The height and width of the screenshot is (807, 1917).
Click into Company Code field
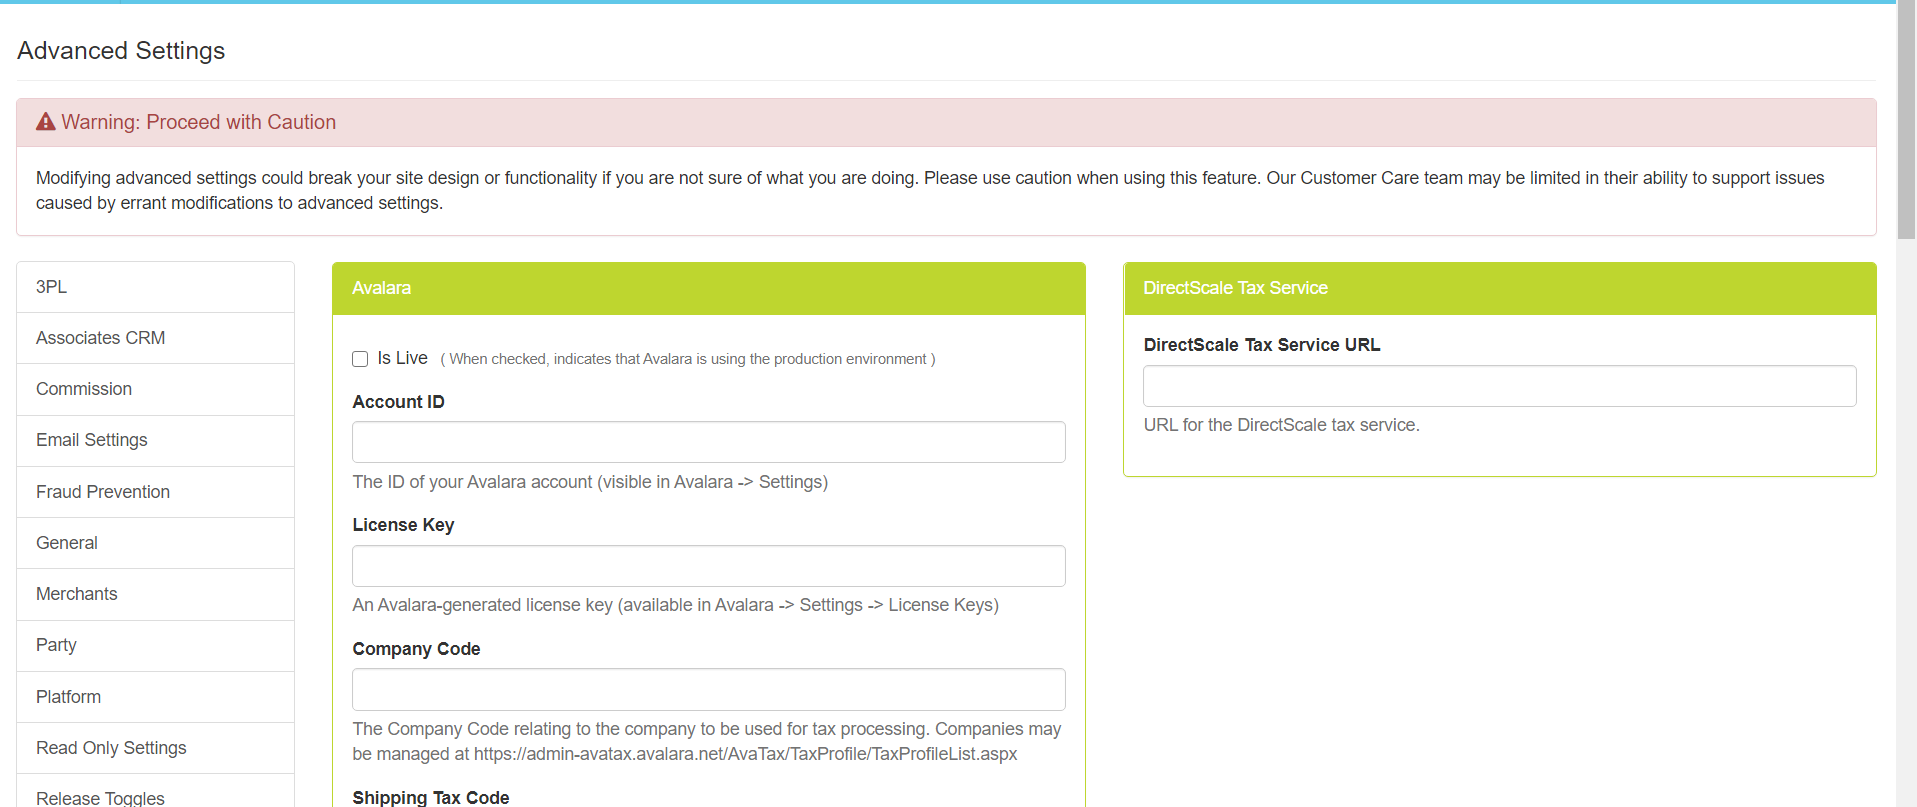pyautogui.click(x=708, y=690)
